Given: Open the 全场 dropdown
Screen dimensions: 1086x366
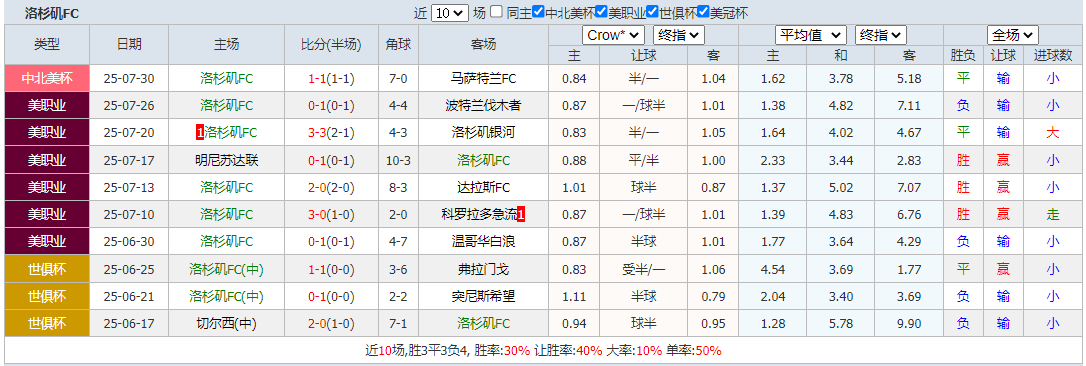Looking at the screenshot, I should click(x=1013, y=35).
